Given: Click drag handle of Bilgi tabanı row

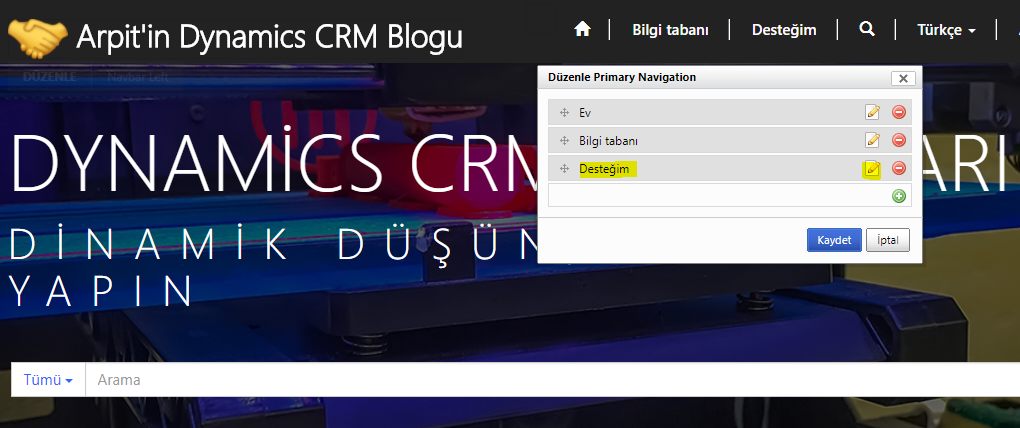Looking at the screenshot, I should click(564, 140).
